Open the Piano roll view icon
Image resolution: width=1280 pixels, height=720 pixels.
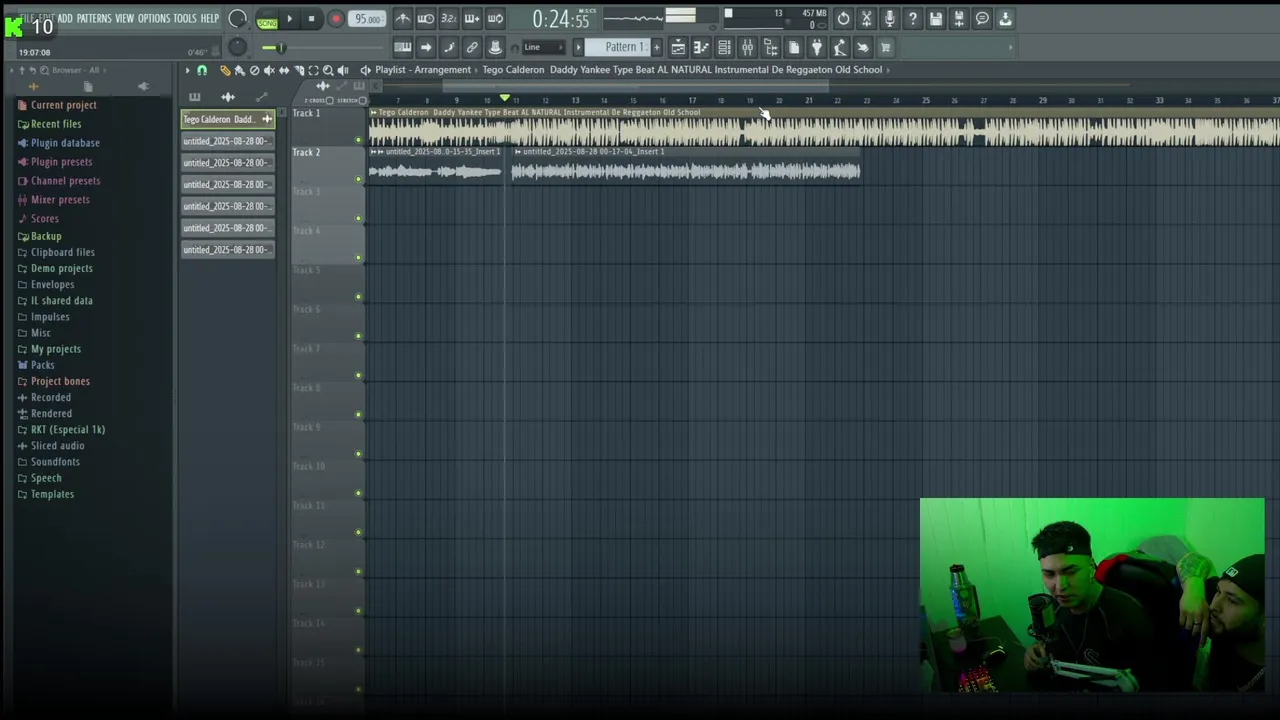click(701, 47)
